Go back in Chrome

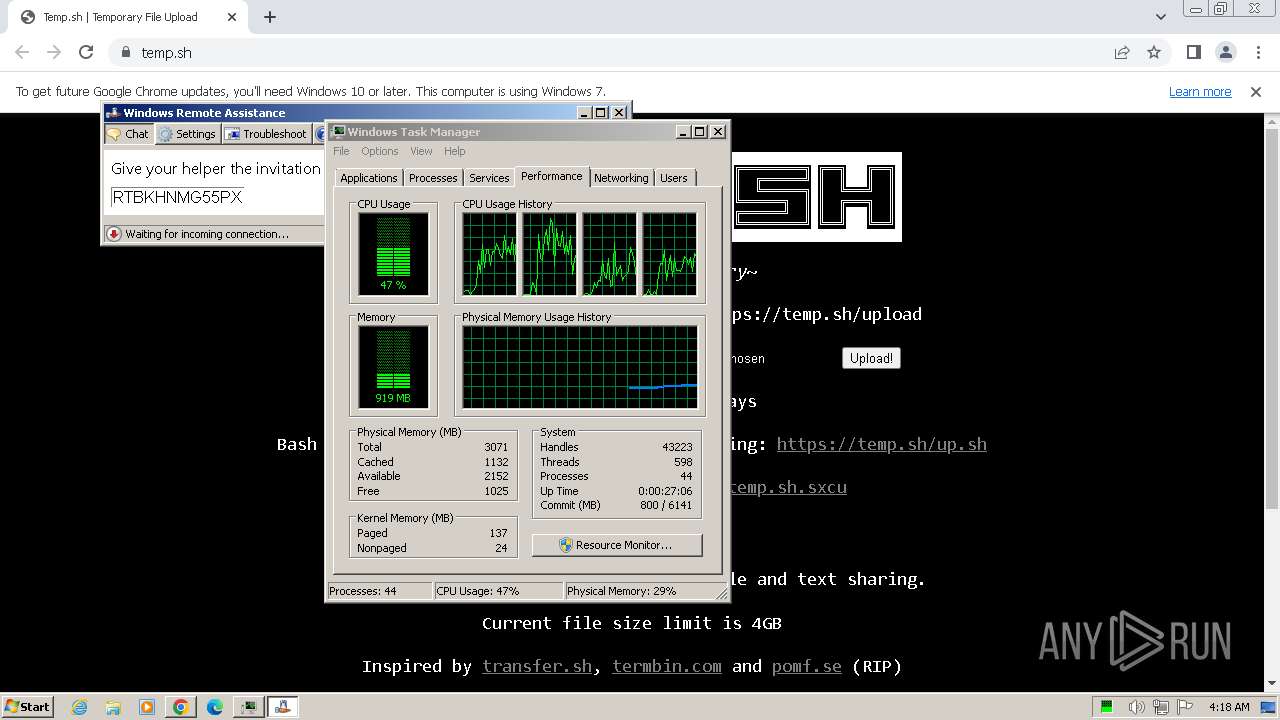click(22, 53)
